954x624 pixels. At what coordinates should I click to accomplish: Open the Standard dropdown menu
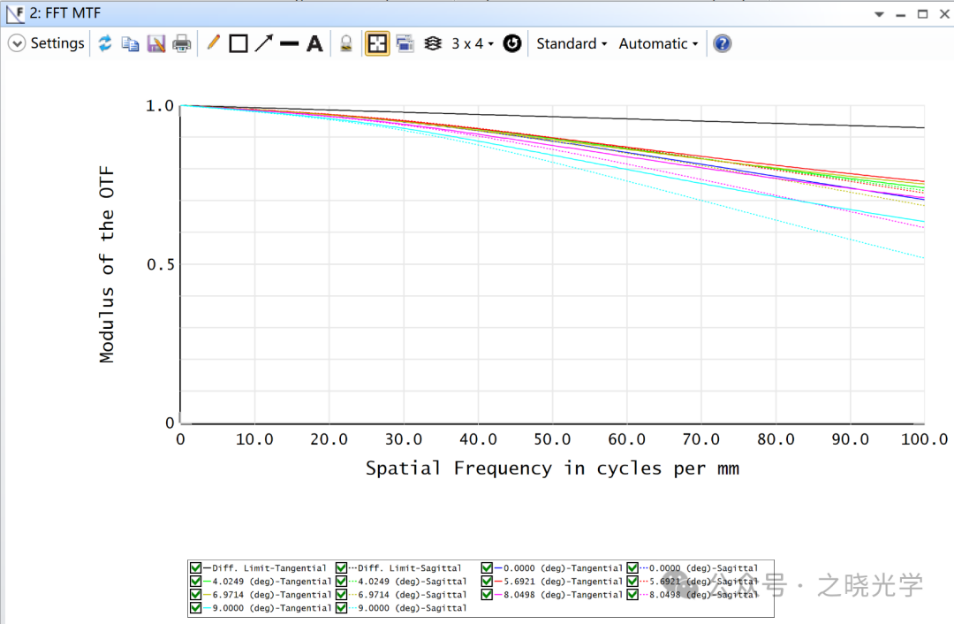pyautogui.click(x=571, y=44)
